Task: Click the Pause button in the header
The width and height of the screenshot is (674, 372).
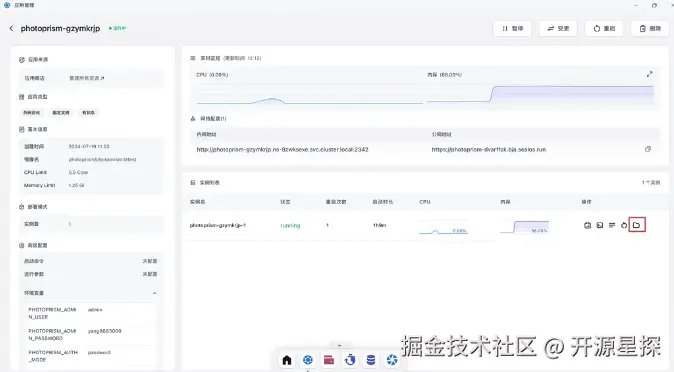Action: [512, 28]
